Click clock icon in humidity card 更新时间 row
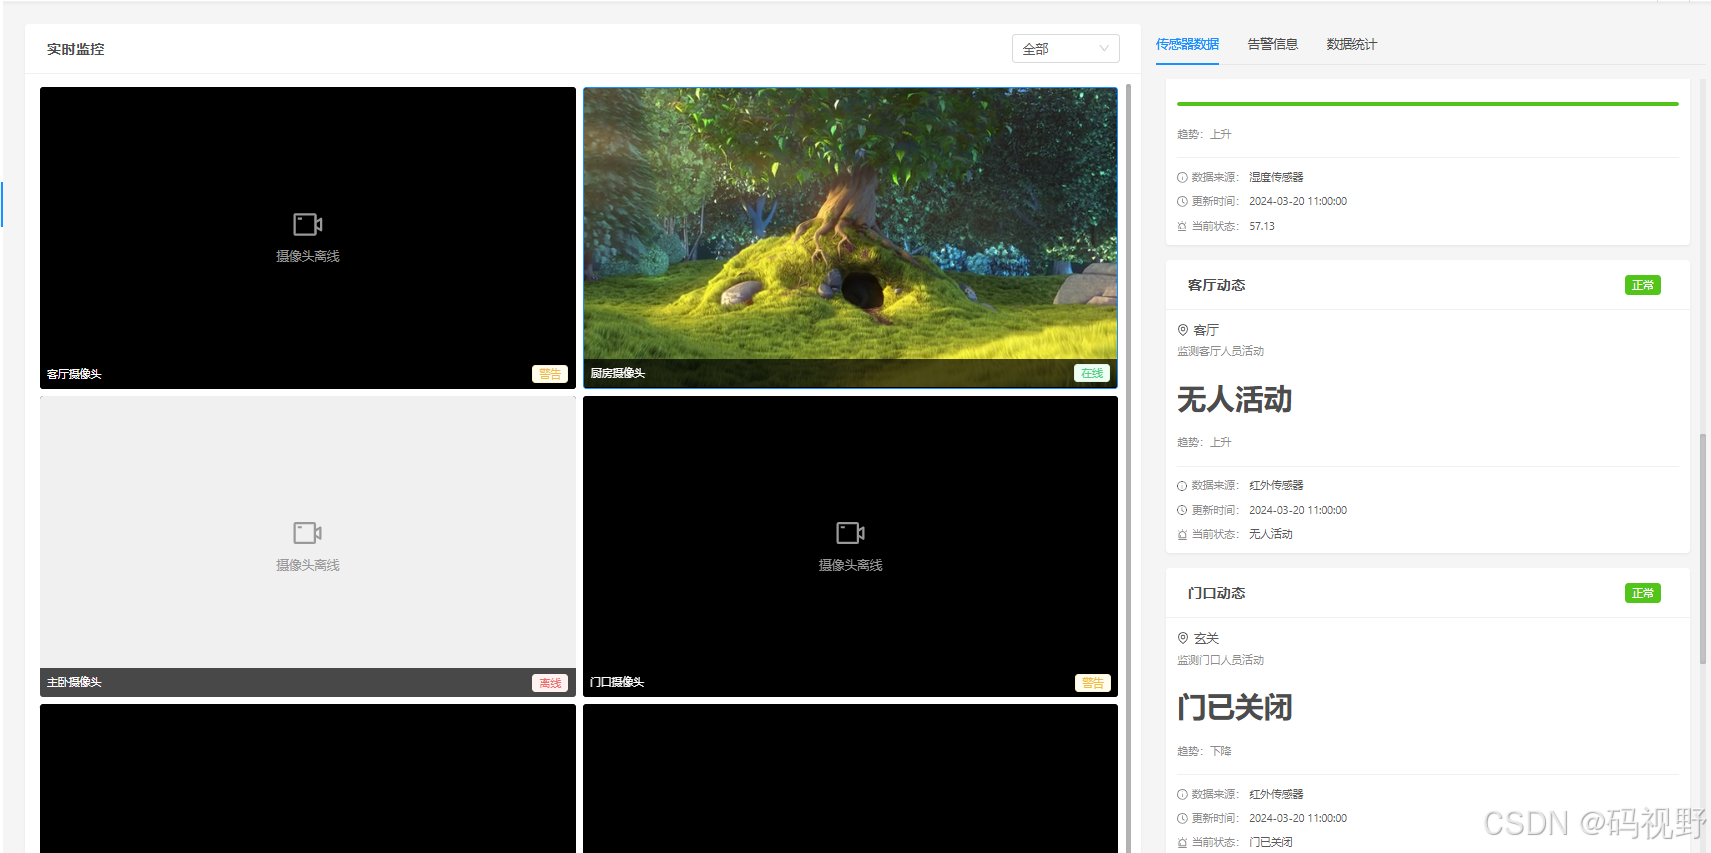The image size is (1711, 853). click(1182, 201)
